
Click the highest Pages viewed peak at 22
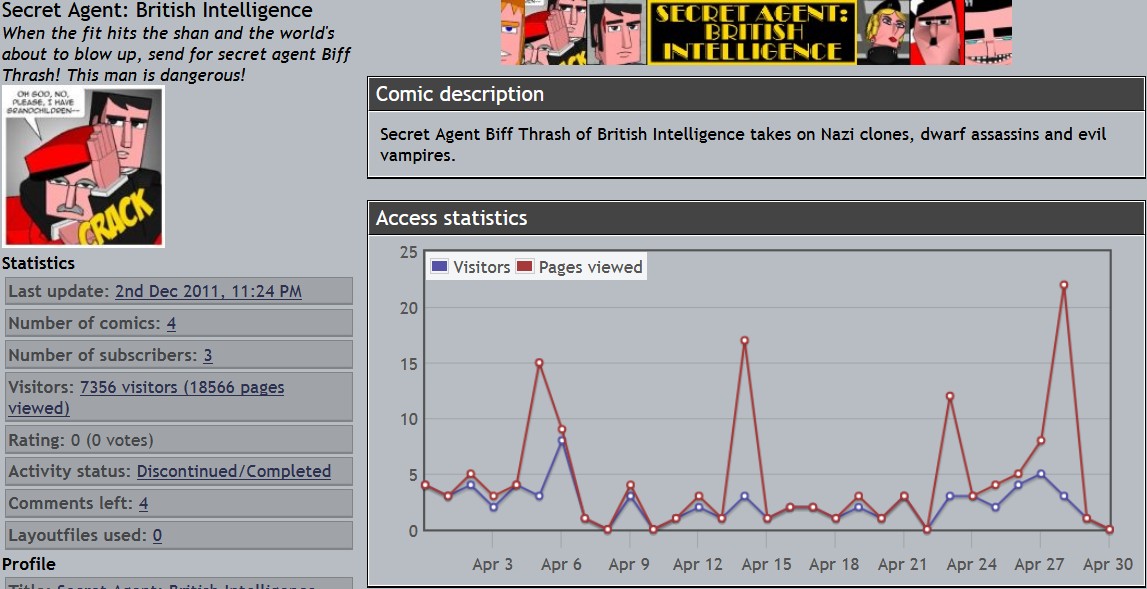click(1064, 285)
